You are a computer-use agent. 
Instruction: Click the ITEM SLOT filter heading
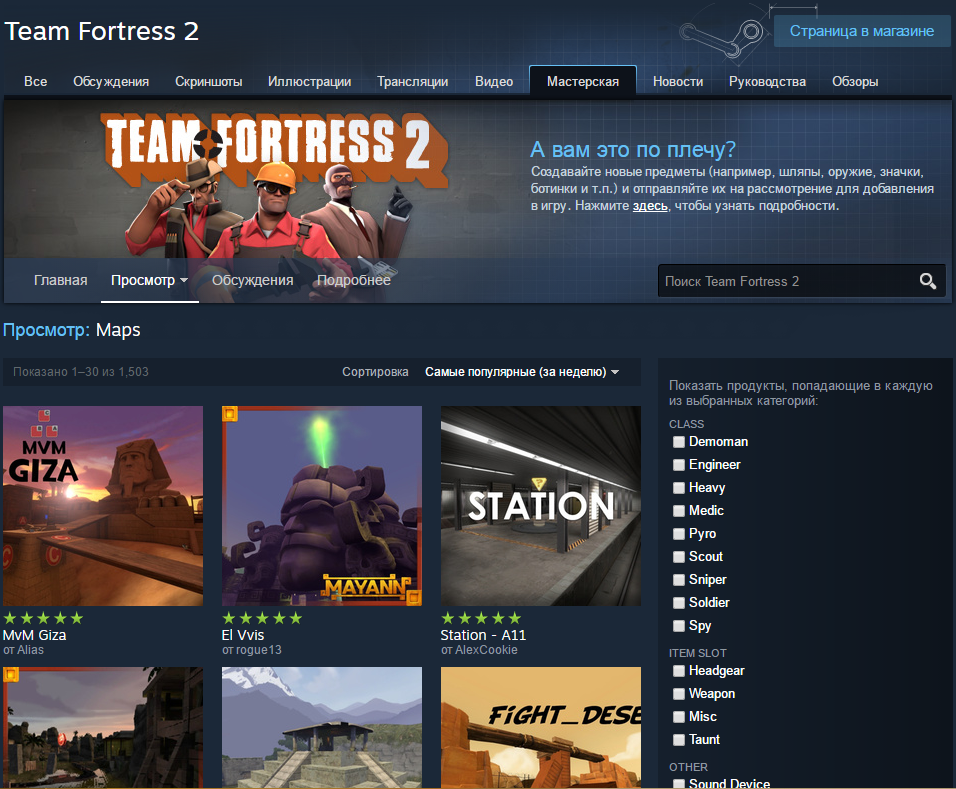697,653
